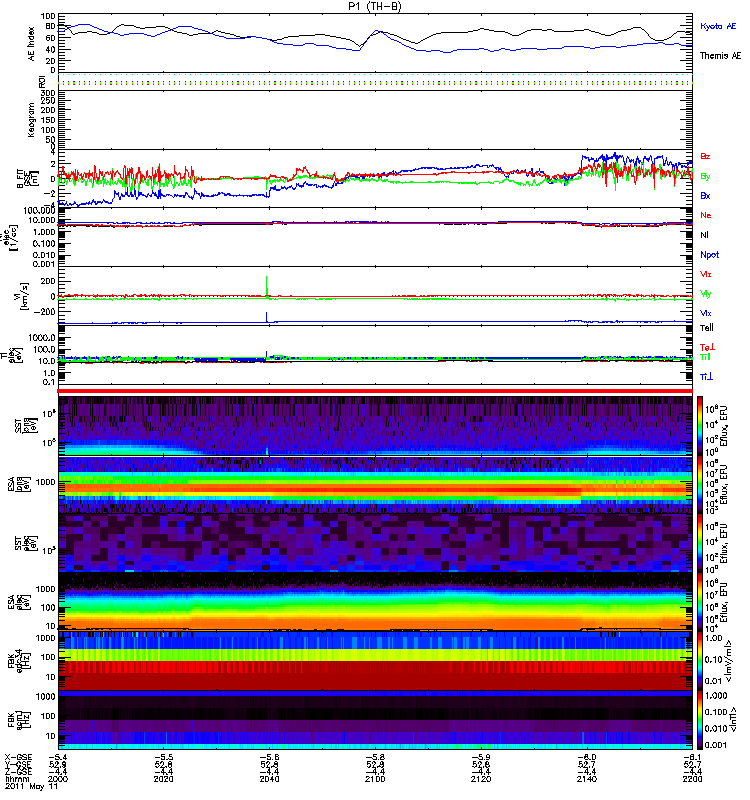The image size is (750, 800).
Task: Select the blue Npot legend label
Action: point(709,255)
